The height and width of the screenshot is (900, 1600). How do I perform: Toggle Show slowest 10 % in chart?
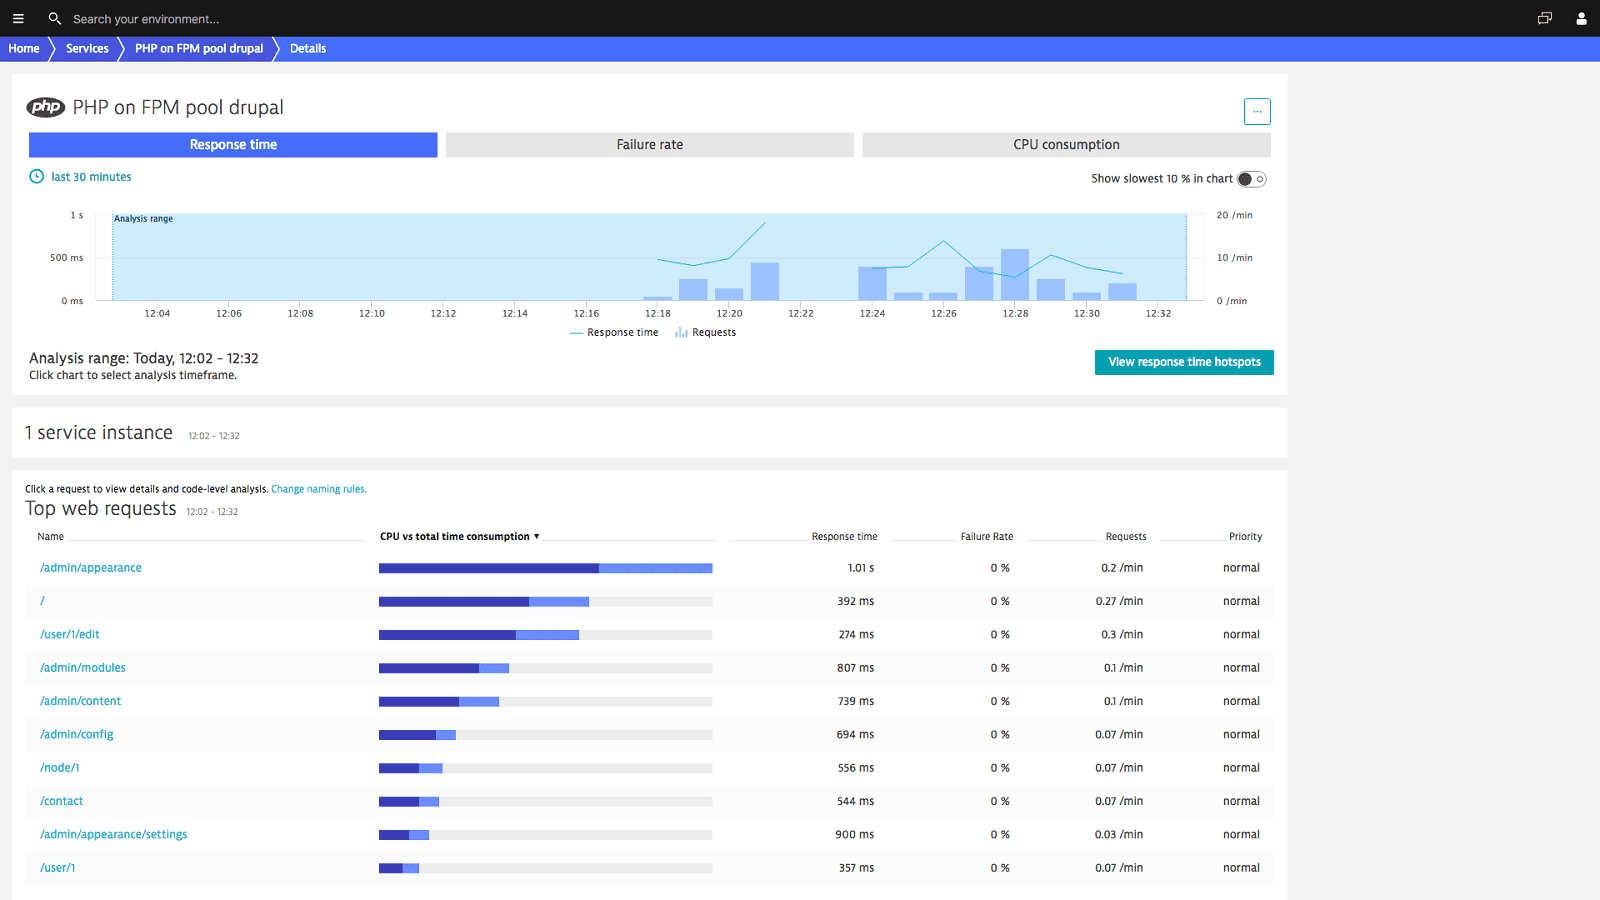click(x=1252, y=179)
